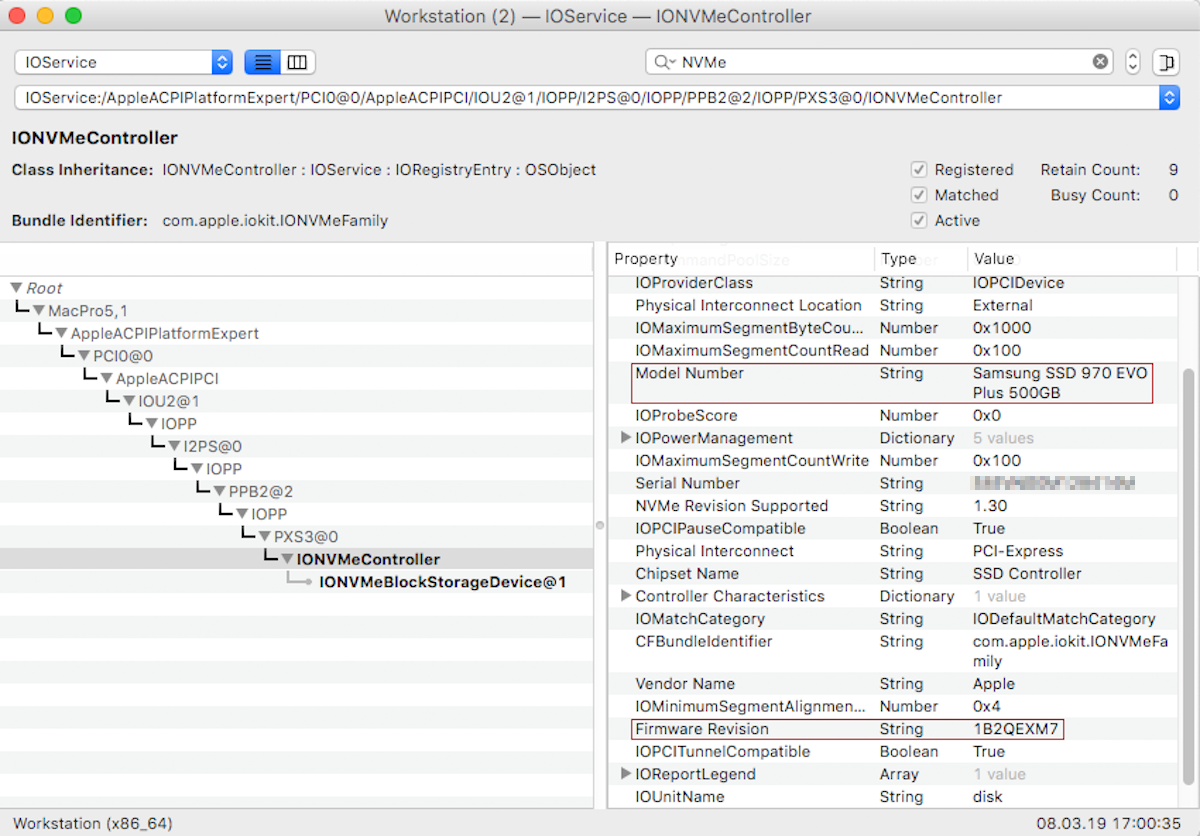1200x836 pixels.
Task: Click search result stepper arrows
Action: (1132, 62)
